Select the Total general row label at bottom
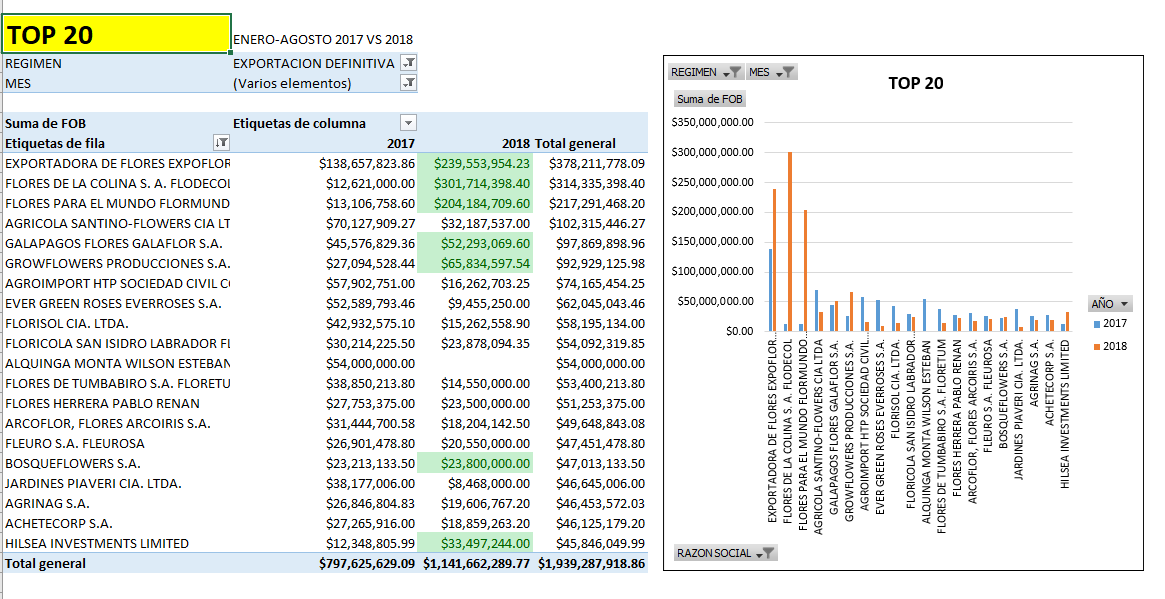The height and width of the screenshot is (599, 1165). 45,564
